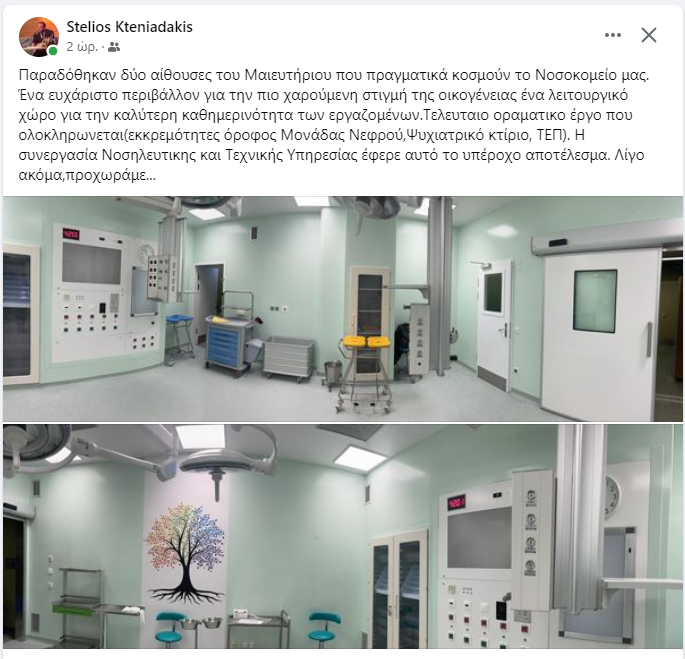Open the second photo with tree mural
Image resolution: width=685 pixels, height=659 pixels.
(x=342, y=536)
